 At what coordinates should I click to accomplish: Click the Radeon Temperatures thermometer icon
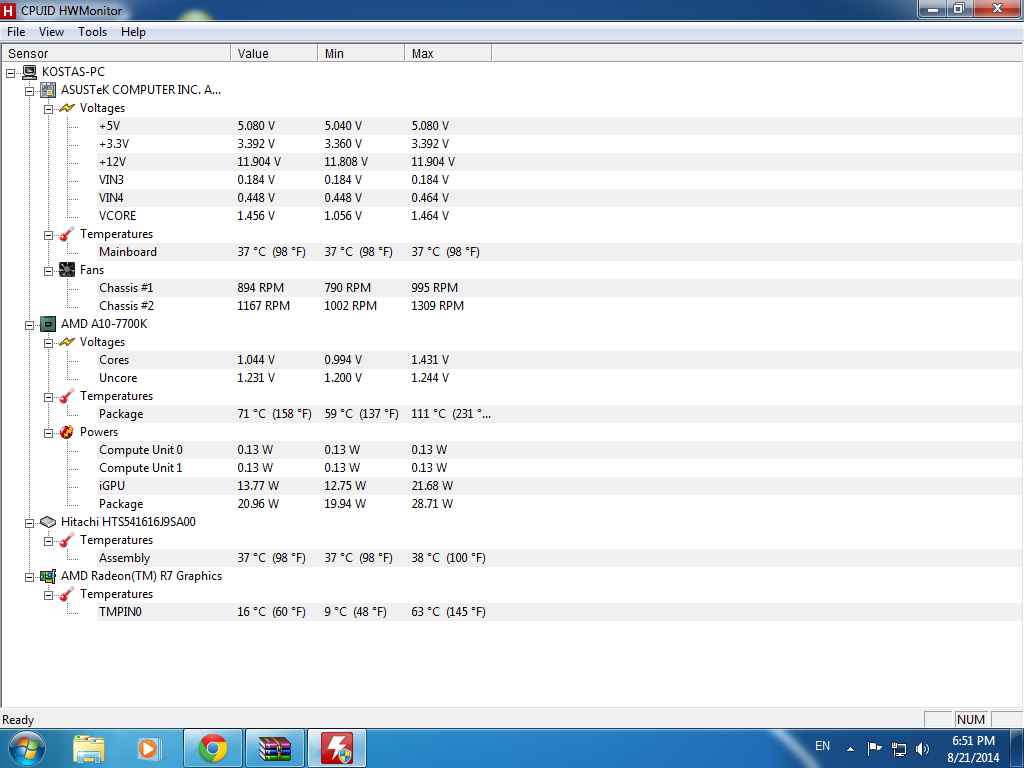(x=67, y=594)
